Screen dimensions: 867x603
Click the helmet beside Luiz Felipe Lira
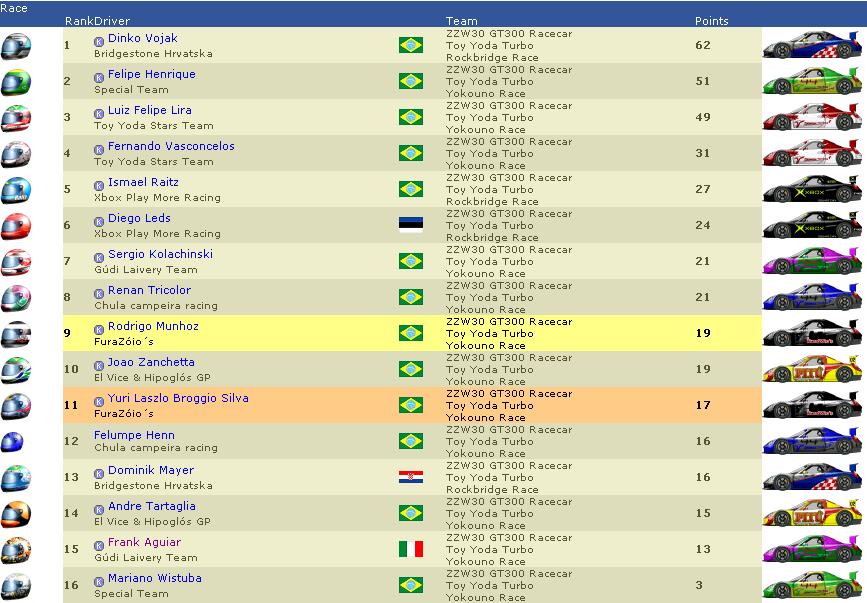tap(16, 118)
